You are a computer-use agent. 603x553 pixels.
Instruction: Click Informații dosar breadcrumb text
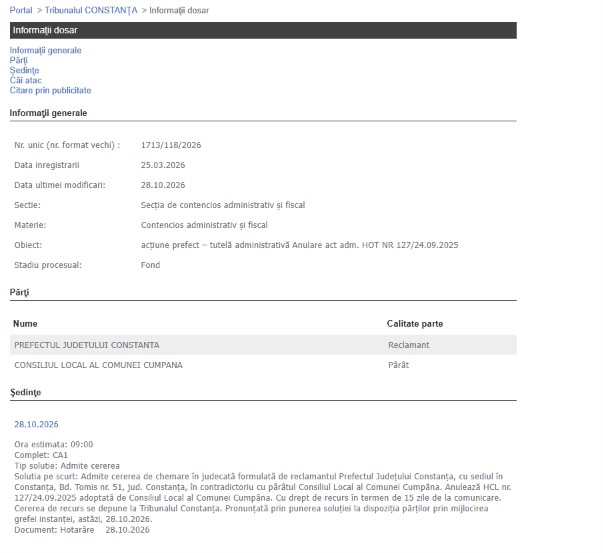(x=179, y=10)
